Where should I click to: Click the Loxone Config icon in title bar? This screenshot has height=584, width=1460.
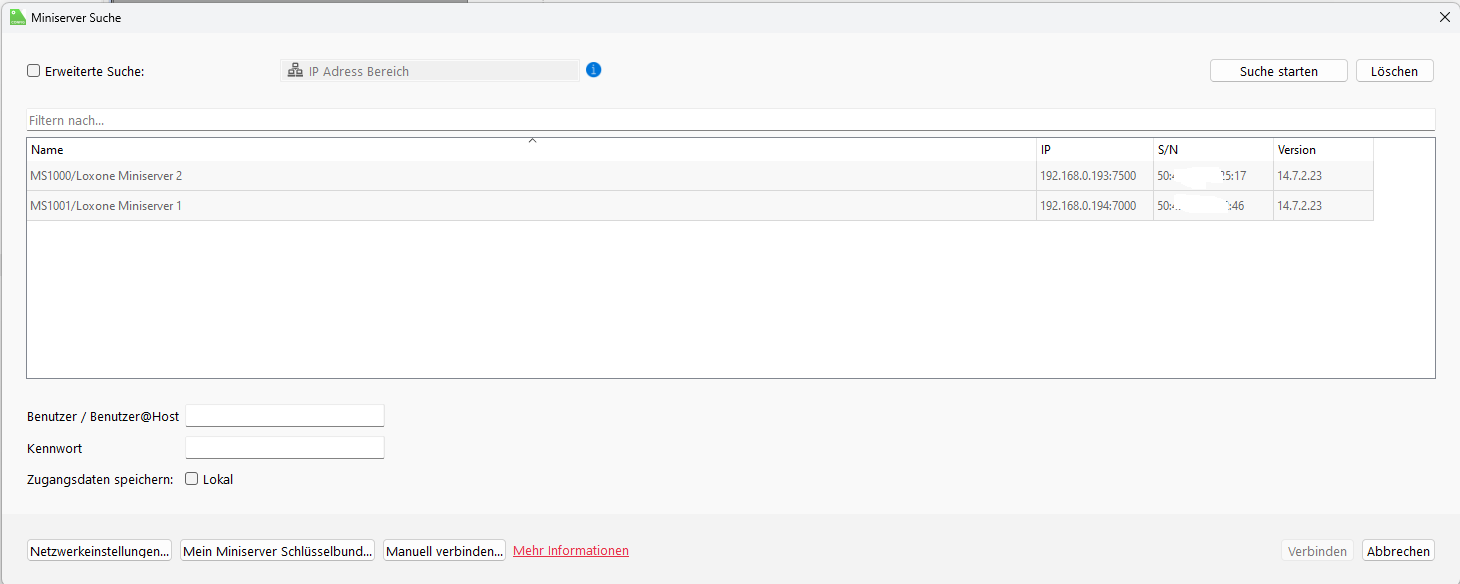(18, 17)
